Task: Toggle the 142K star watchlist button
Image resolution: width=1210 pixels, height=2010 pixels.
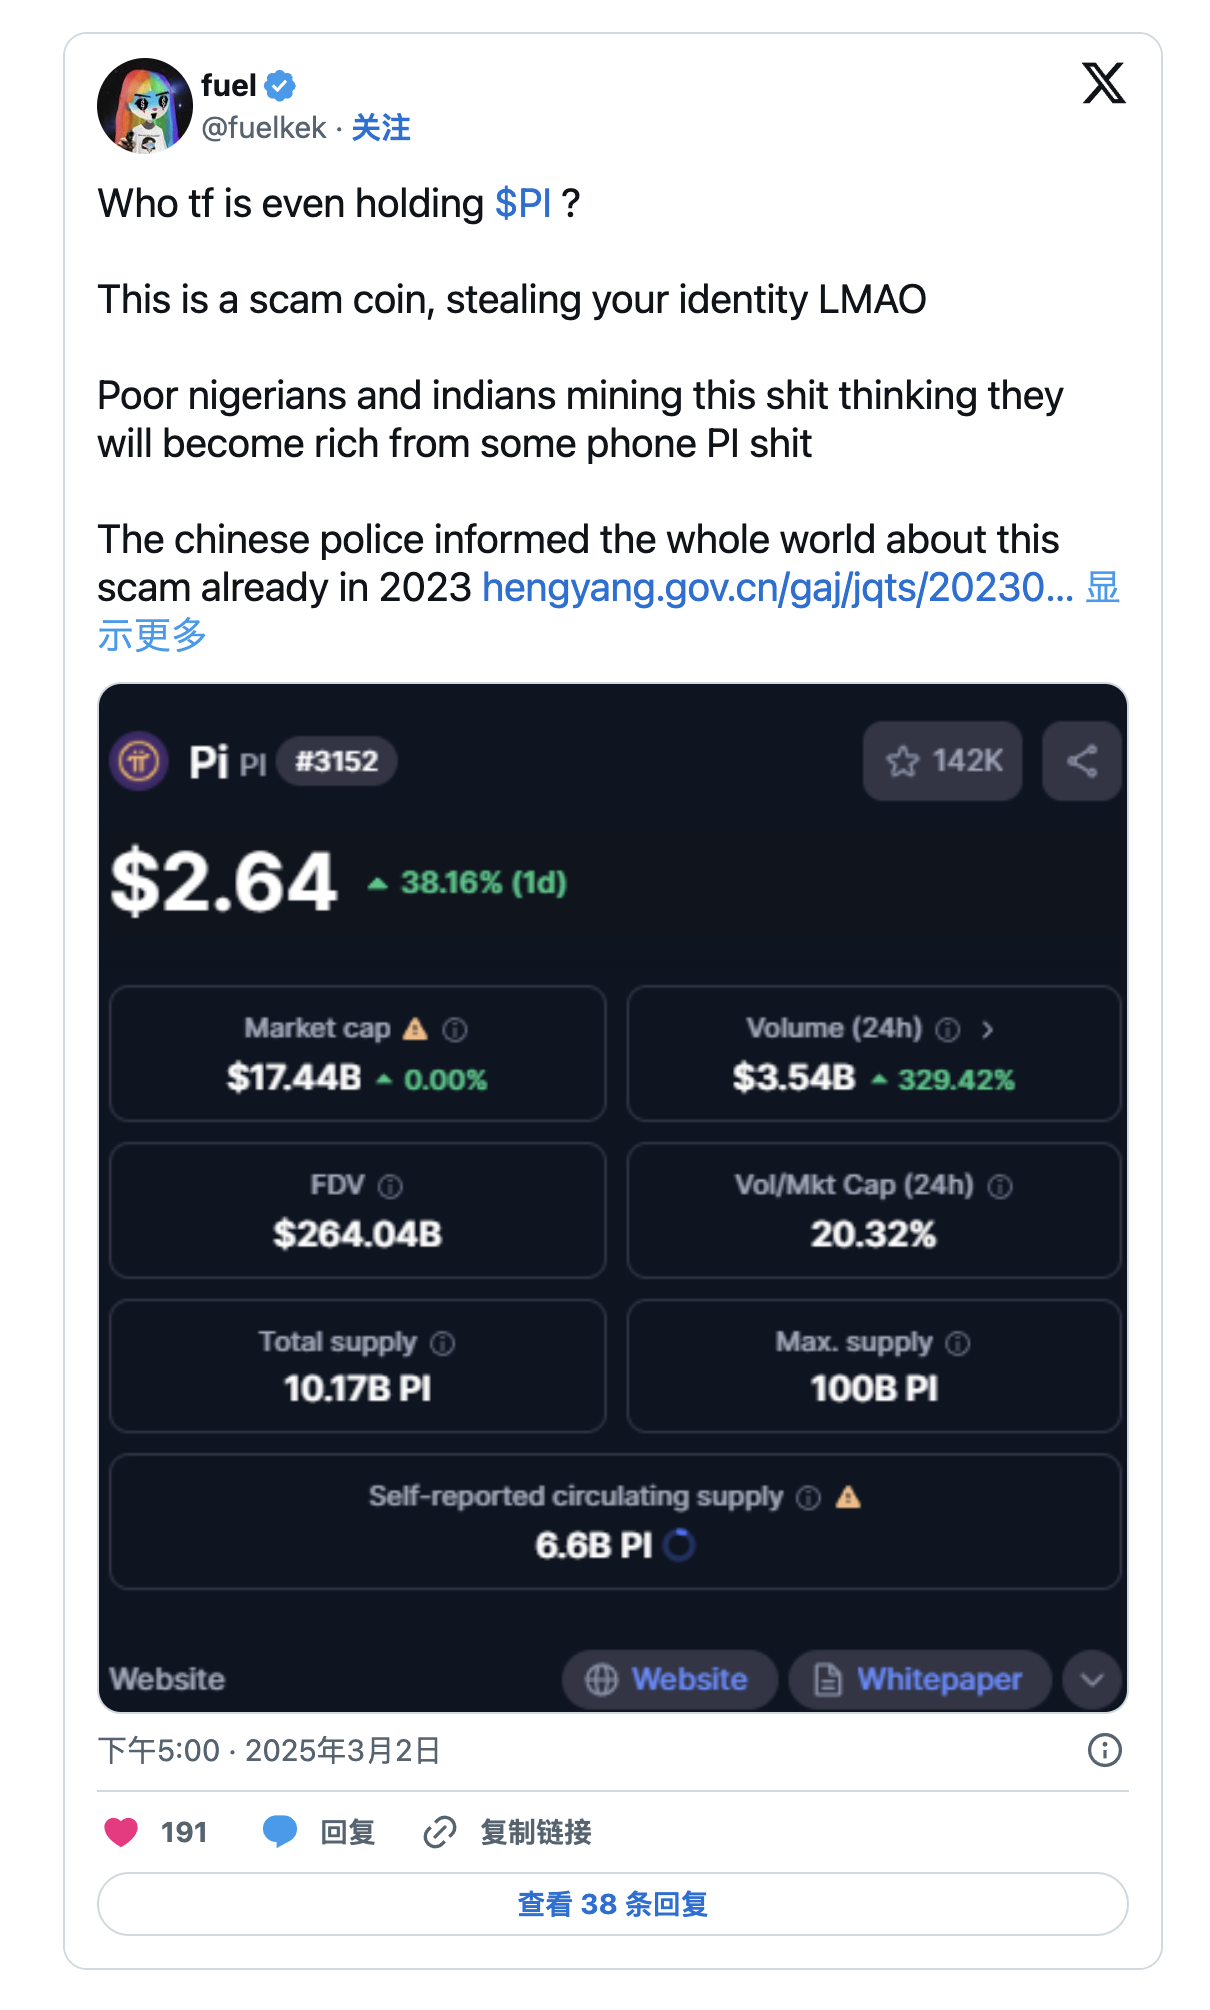Action: click(942, 762)
